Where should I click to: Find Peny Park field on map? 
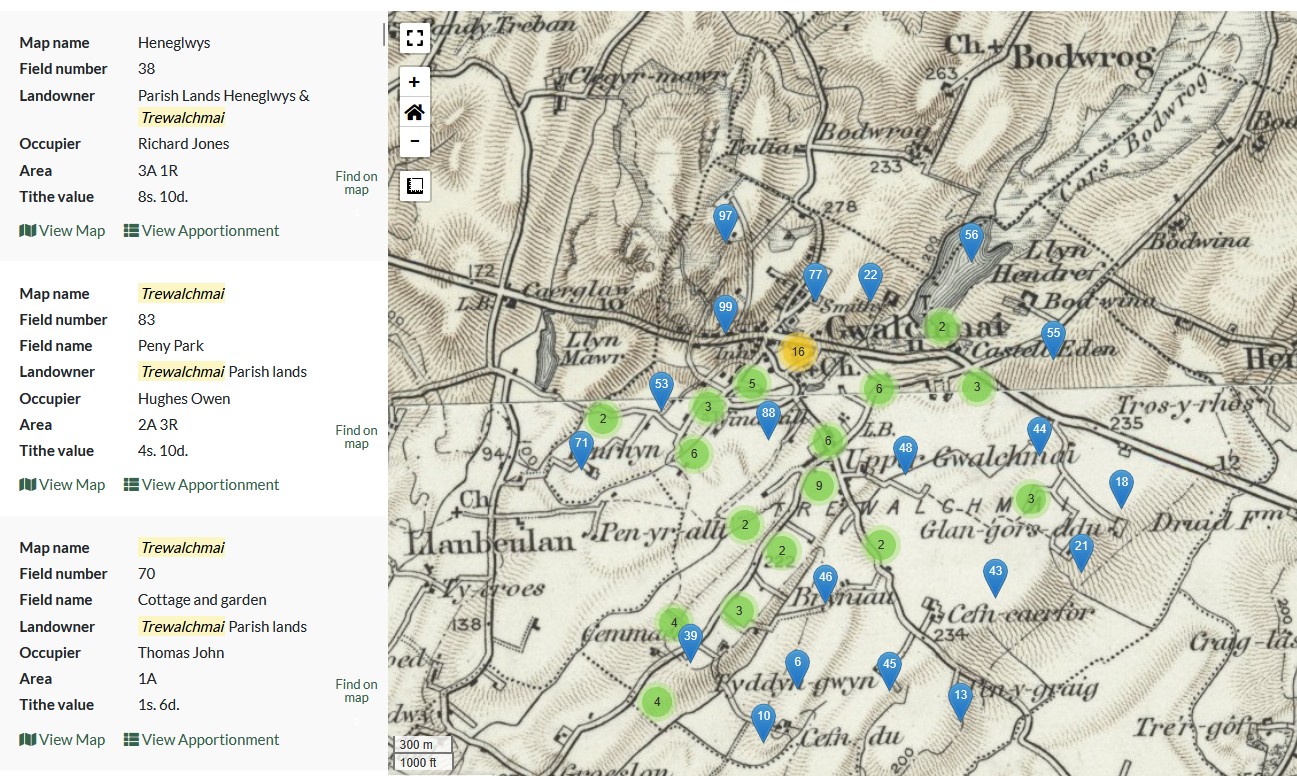(356, 437)
